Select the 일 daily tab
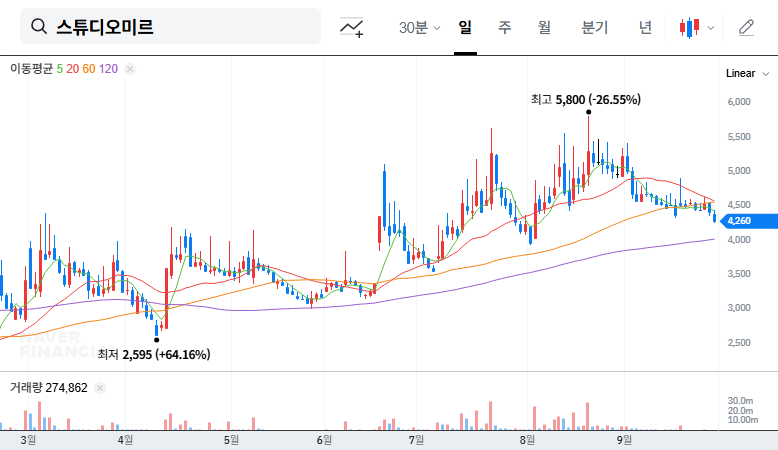Viewport: 778px width, 450px height. [x=465, y=27]
